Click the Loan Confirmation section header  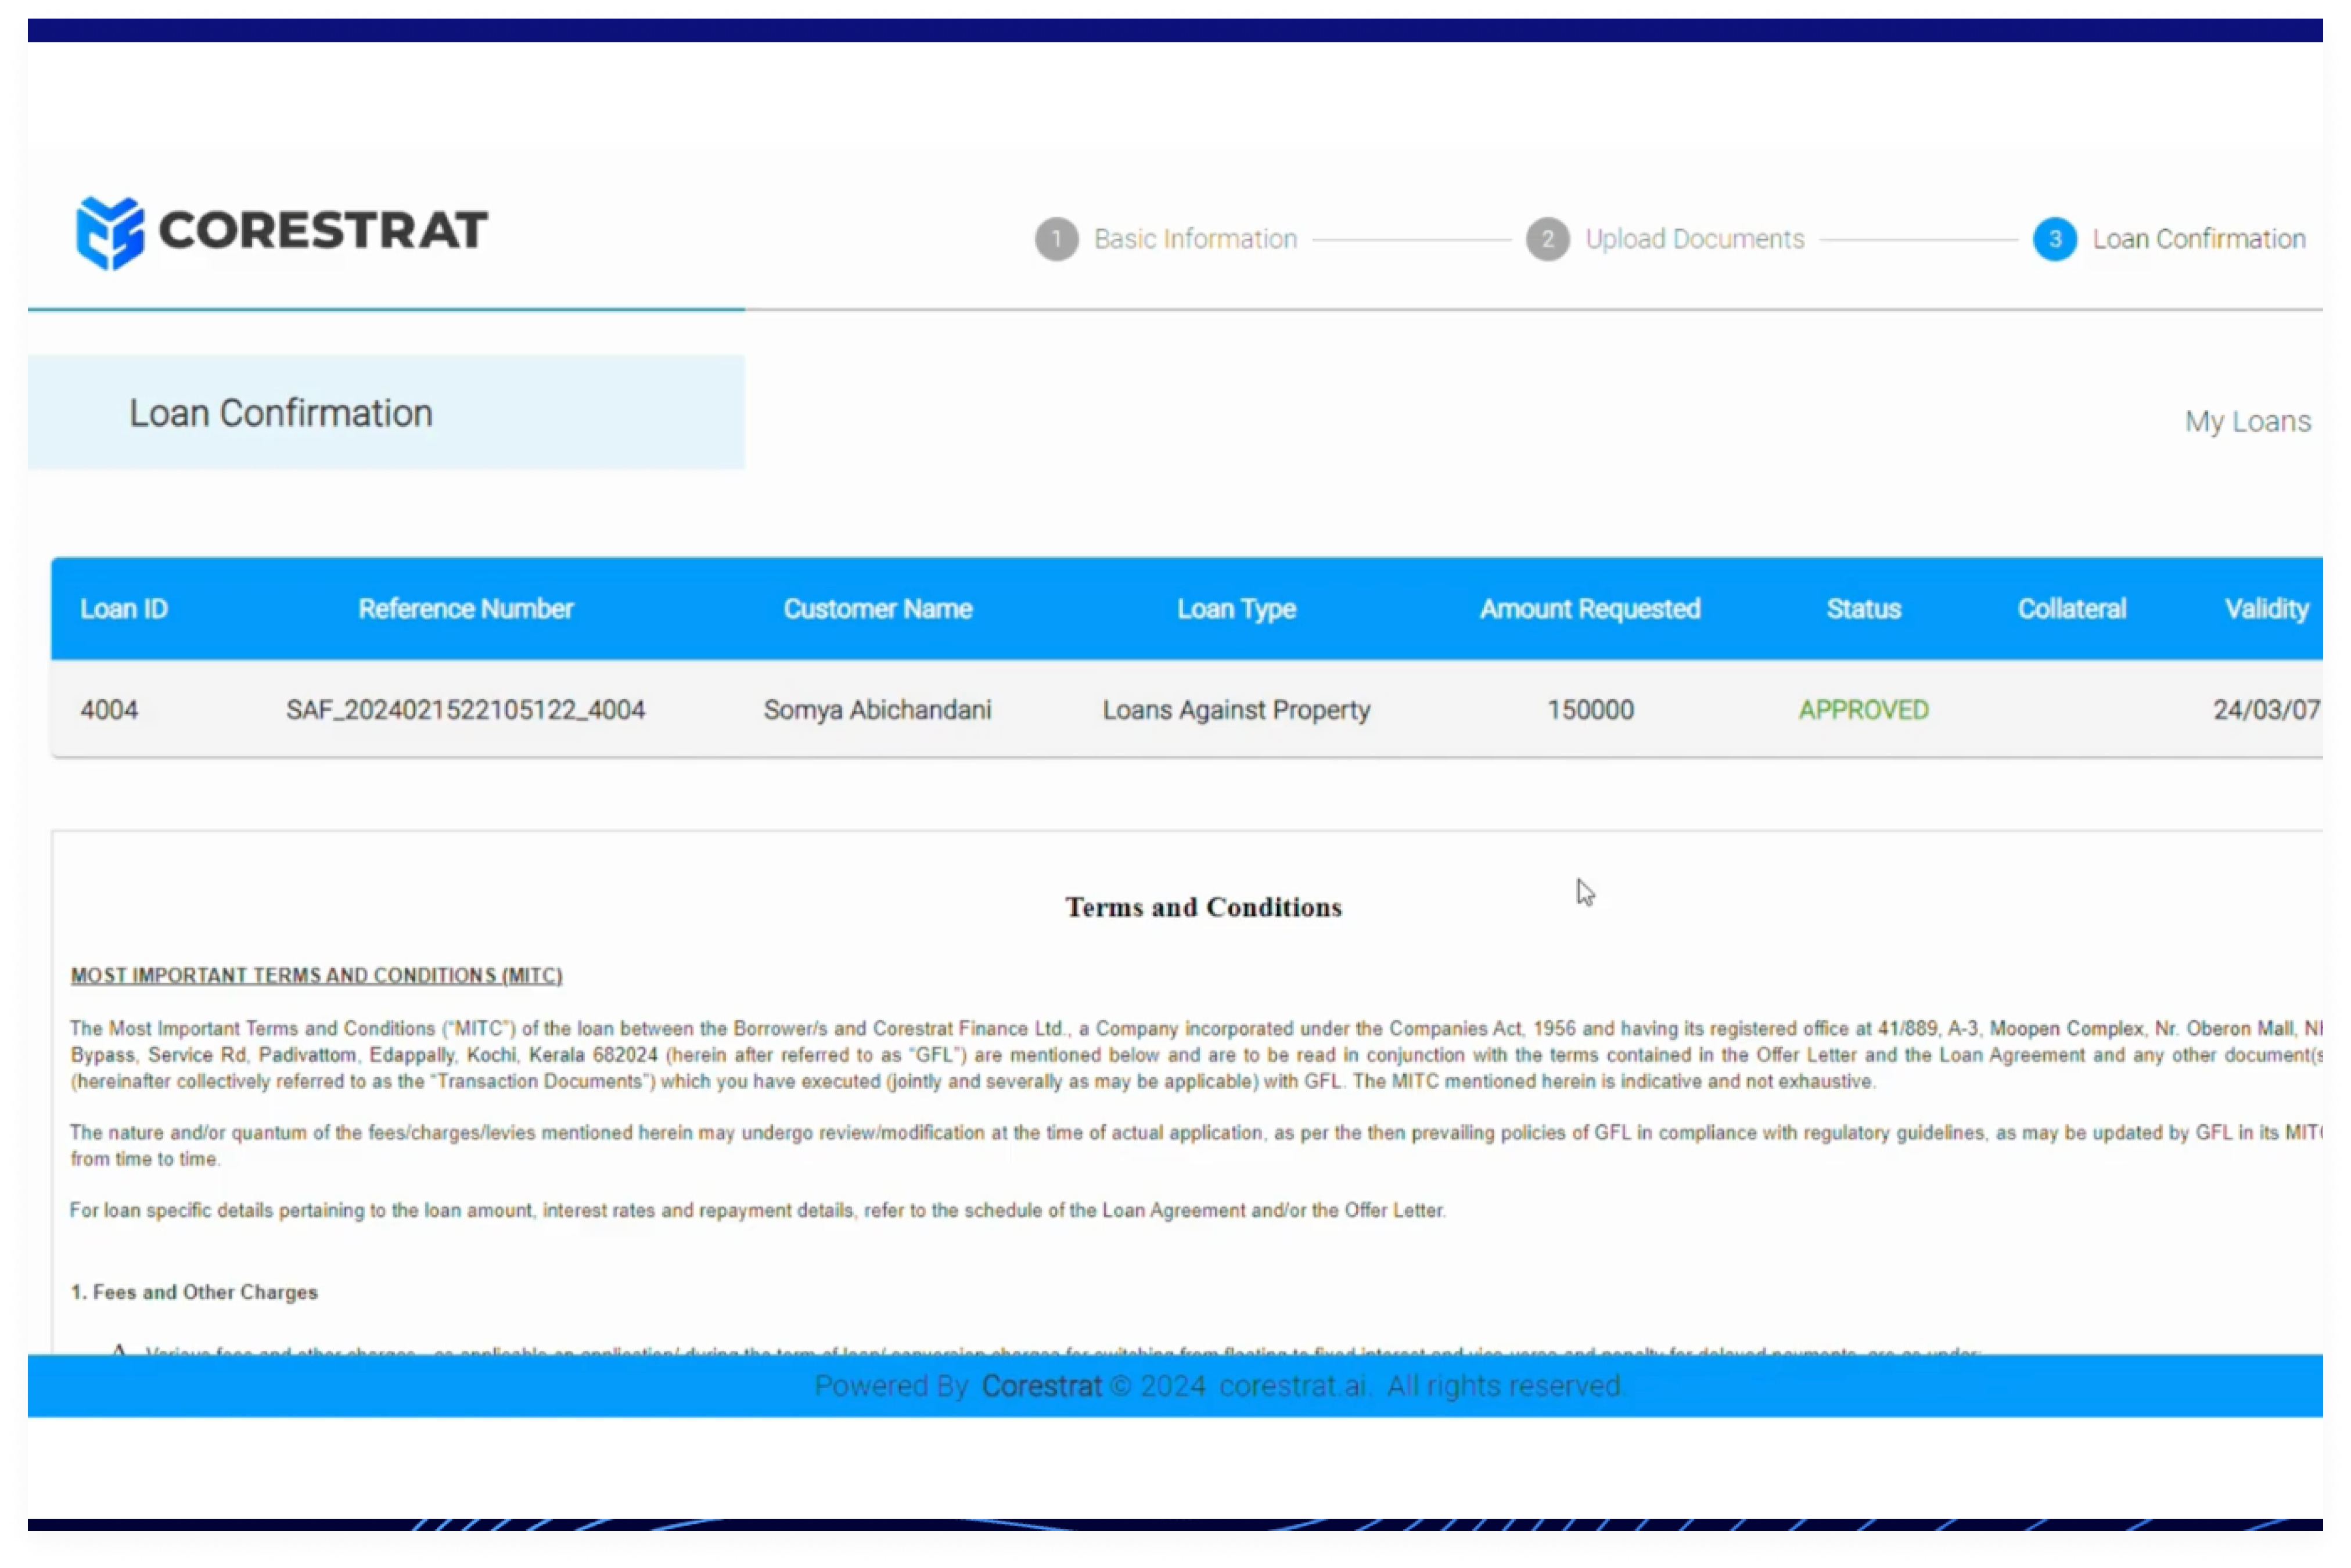[x=281, y=414]
